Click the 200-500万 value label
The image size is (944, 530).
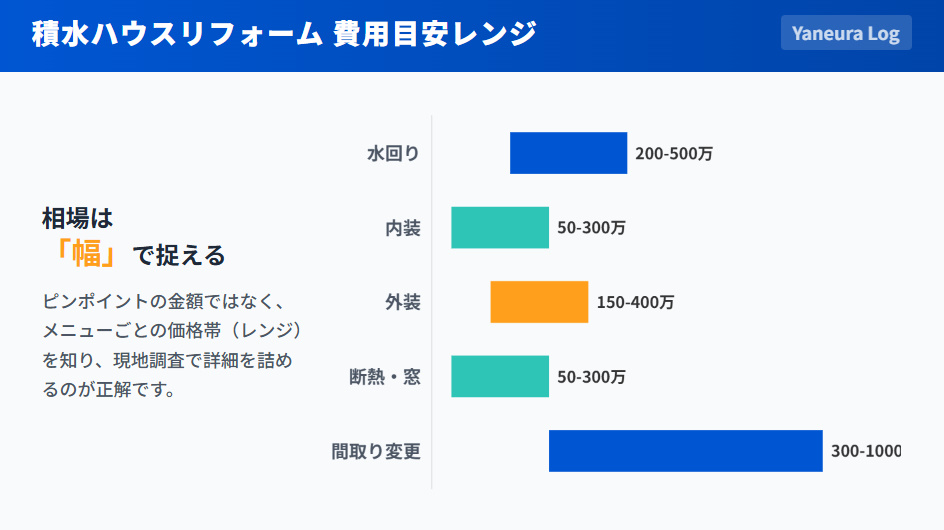point(674,154)
